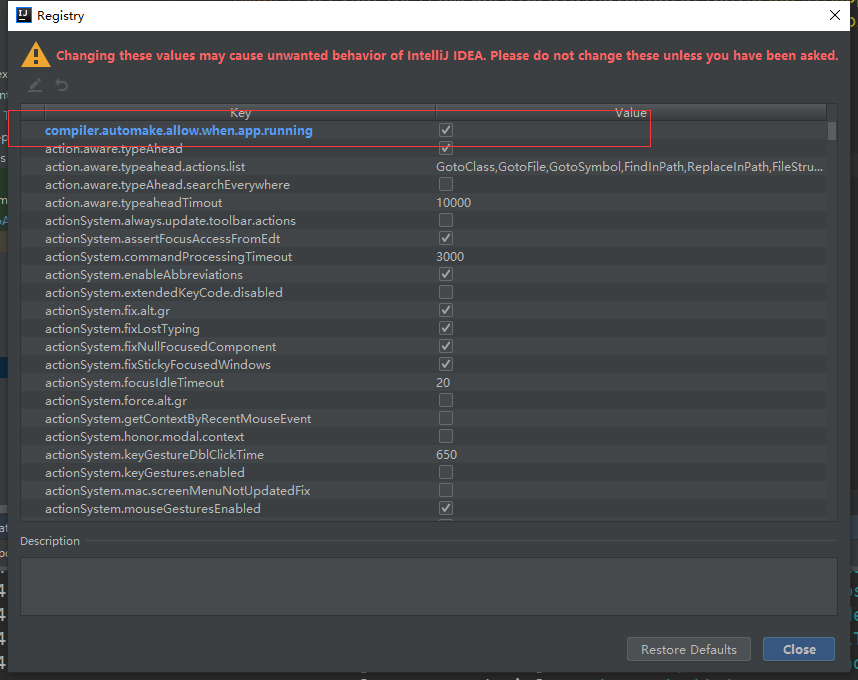Click the IntelliJ logo icon in title bar
The image size is (858, 680).
point(24,15)
